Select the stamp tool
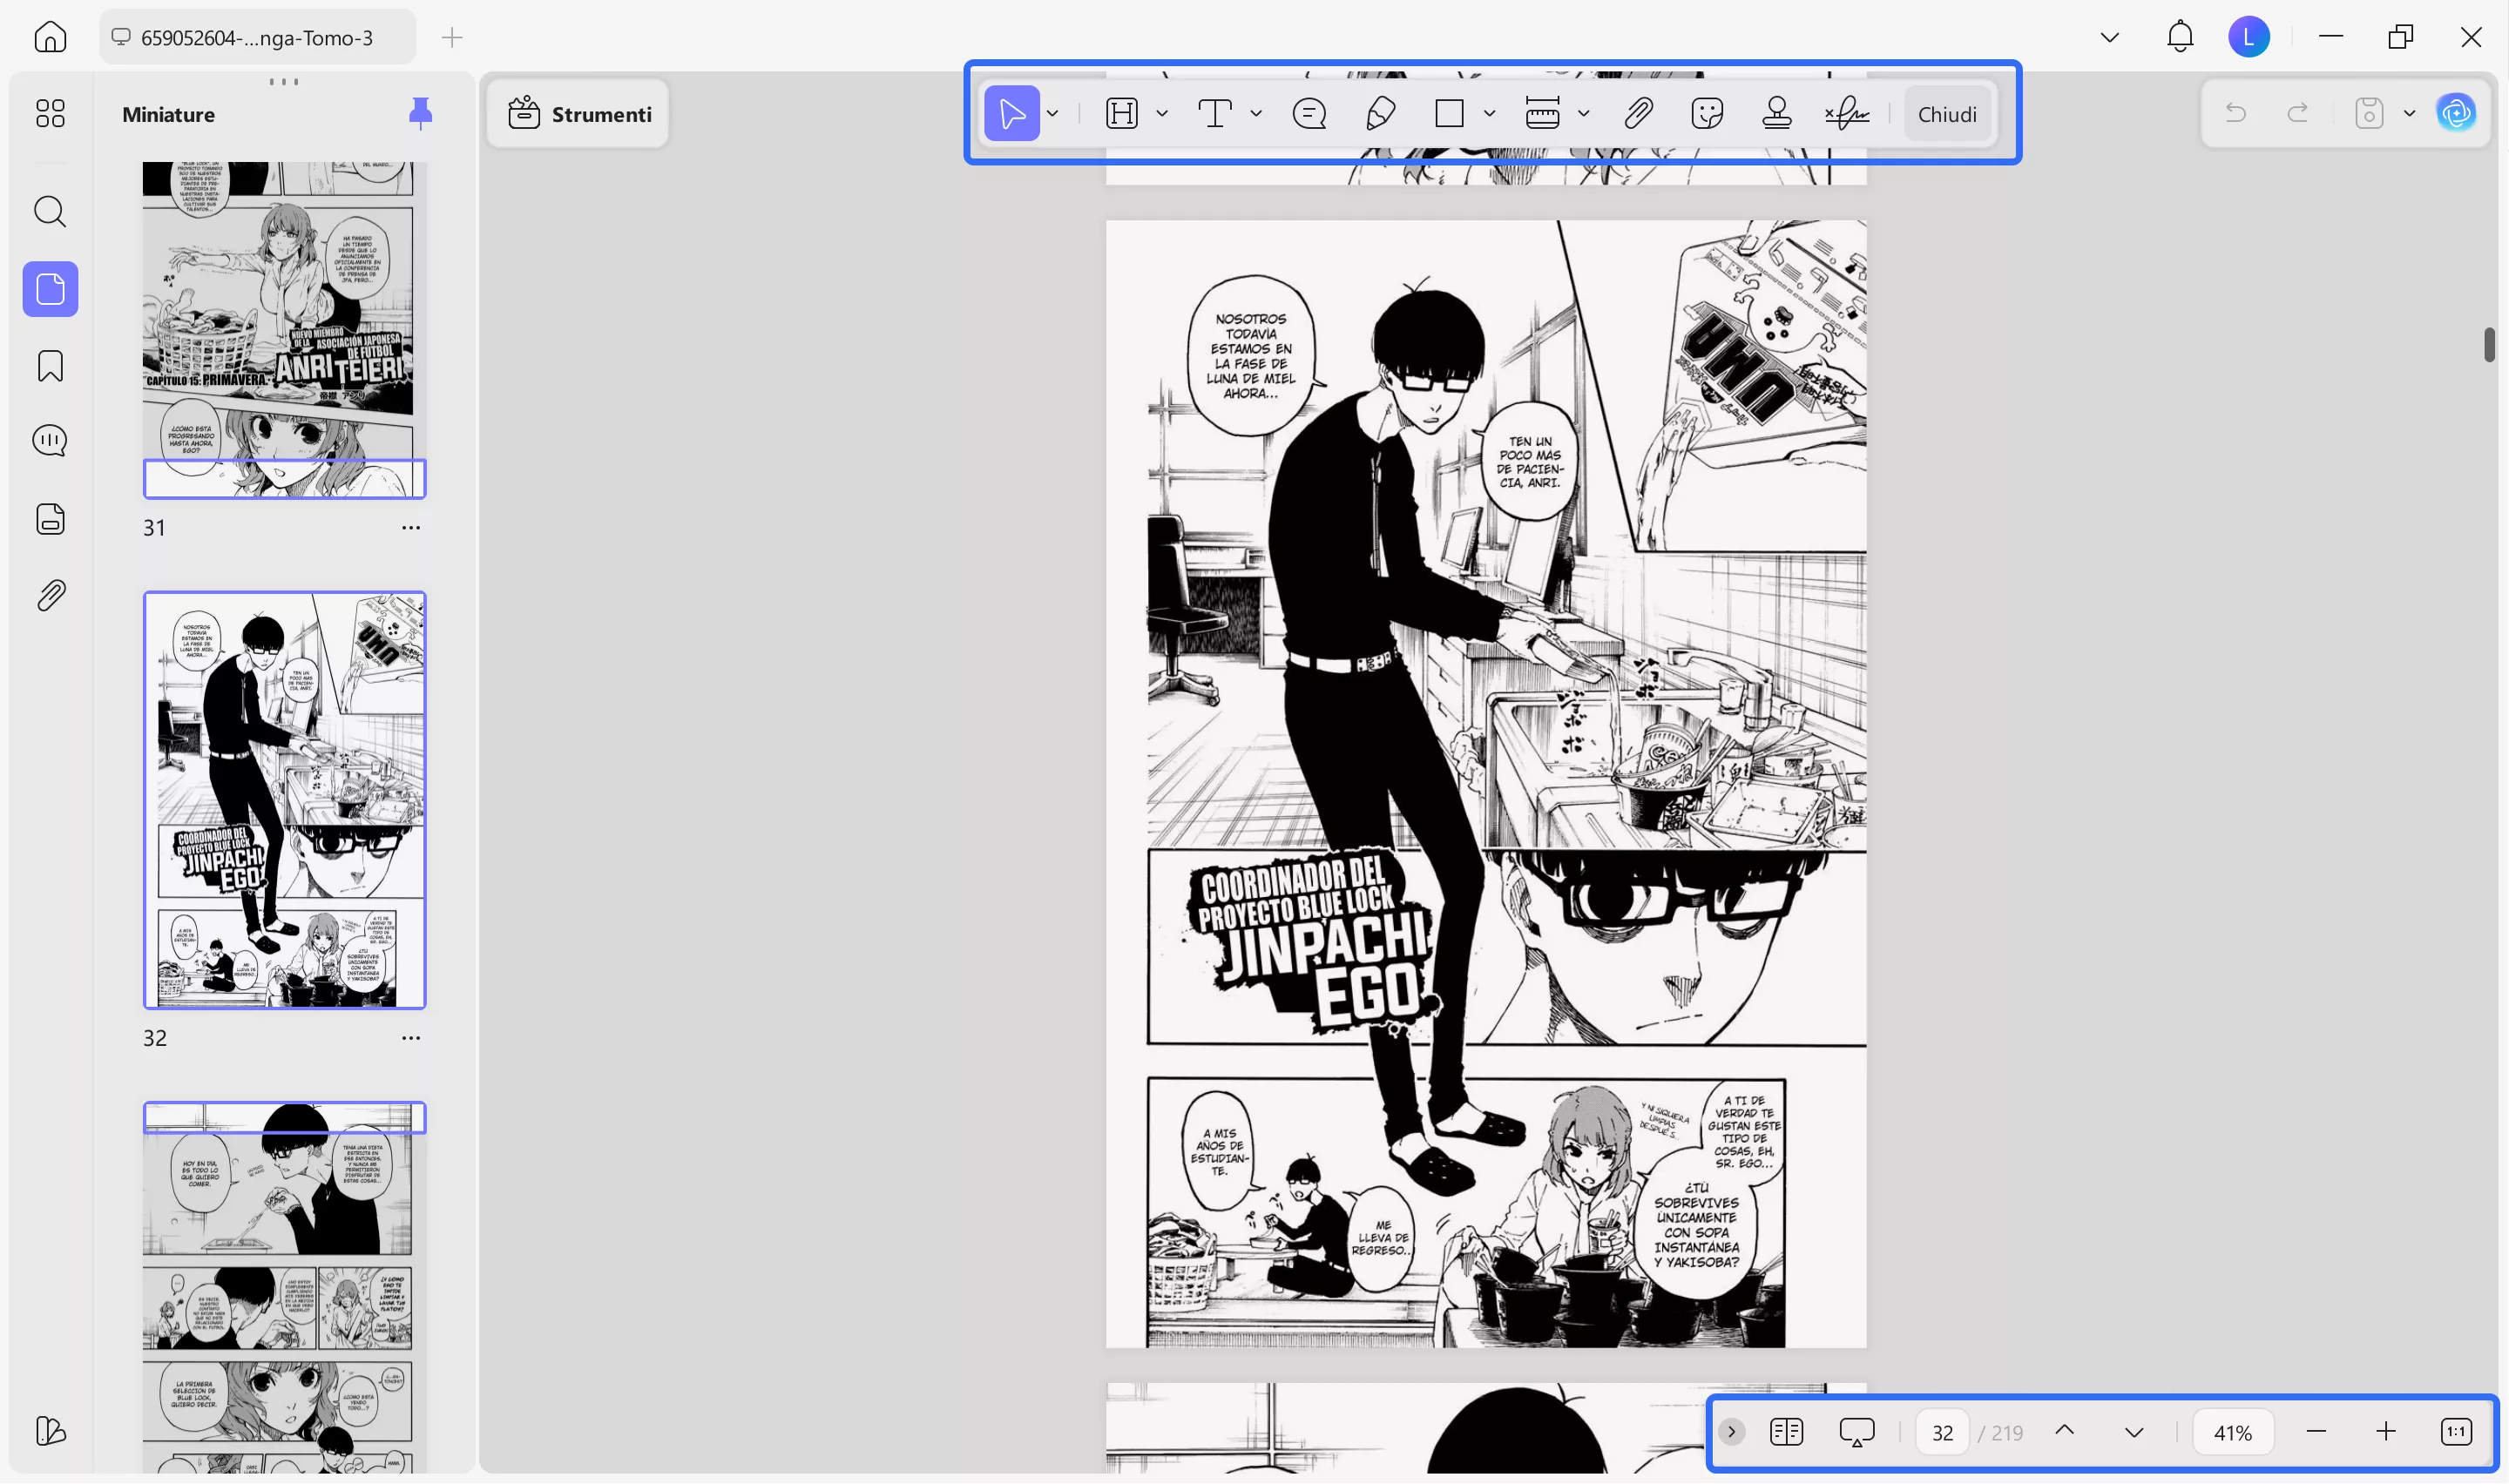This screenshot has width=2509, height=1484. [1776, 114]
